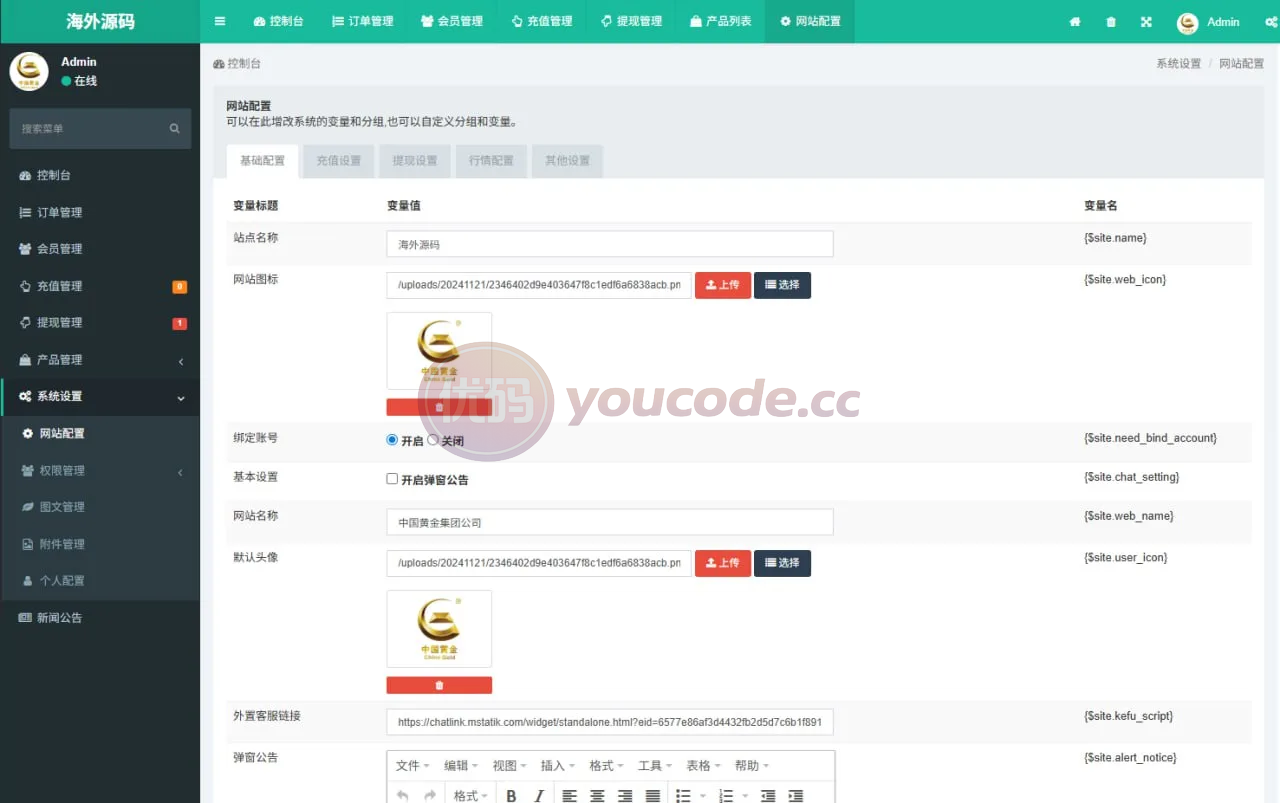Open the 文件 menu in the editor
Screen dimensions: 1280x803
click(412, 765)
